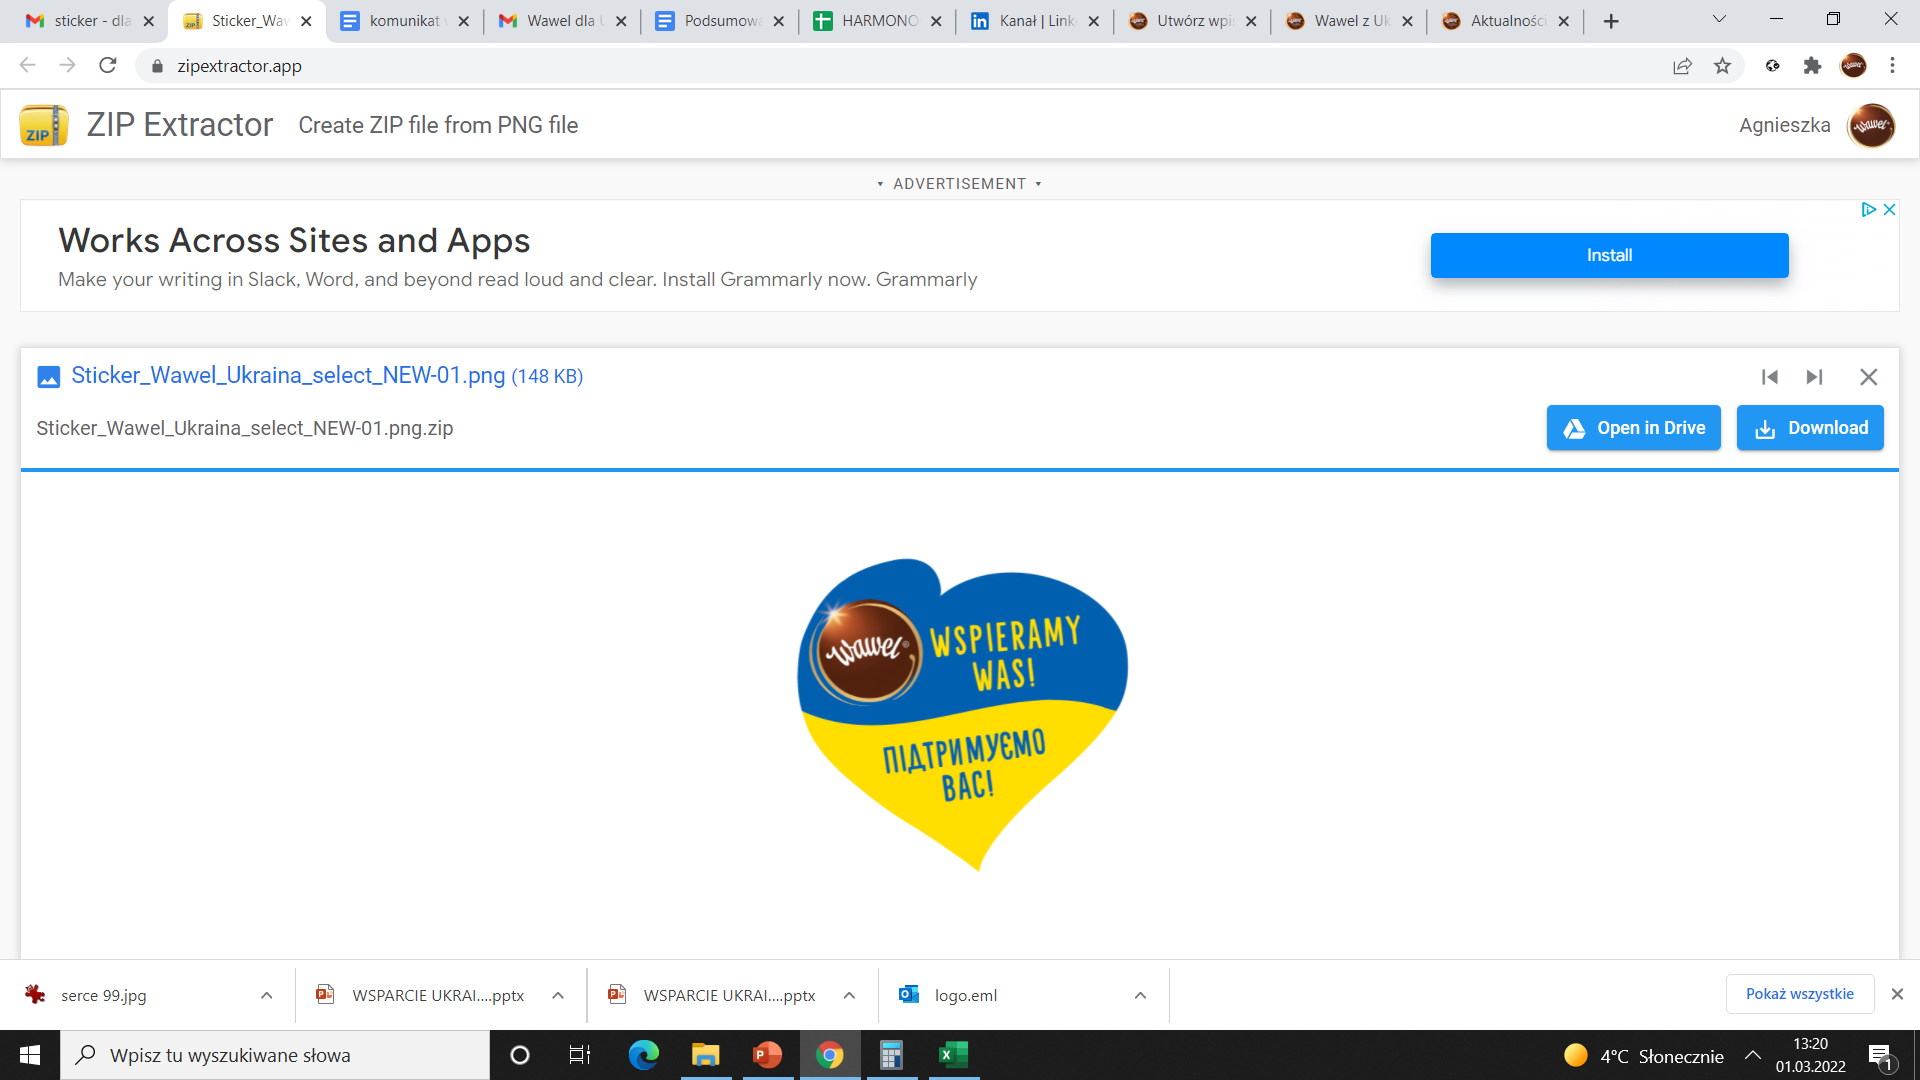Click the share page icon in address bar
This screenshot has height=1080, width=1920.
tap(1682, 66)
